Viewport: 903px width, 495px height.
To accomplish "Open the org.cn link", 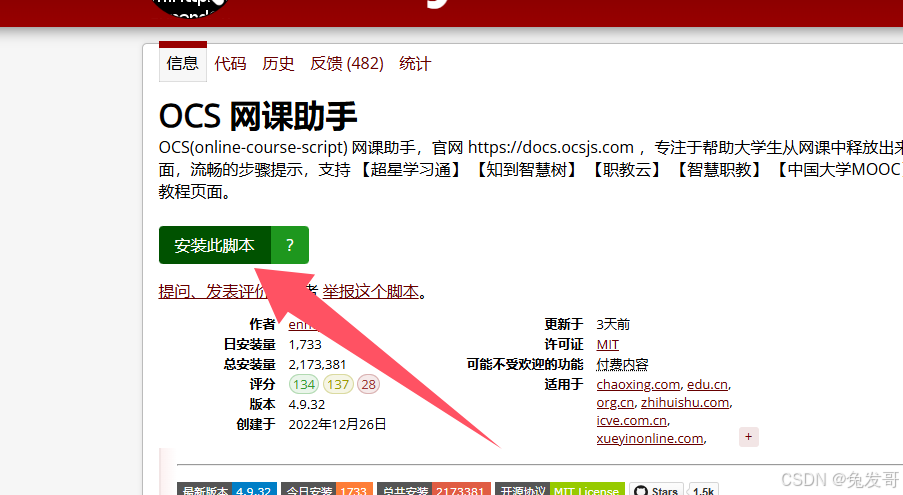I will 615,402.
